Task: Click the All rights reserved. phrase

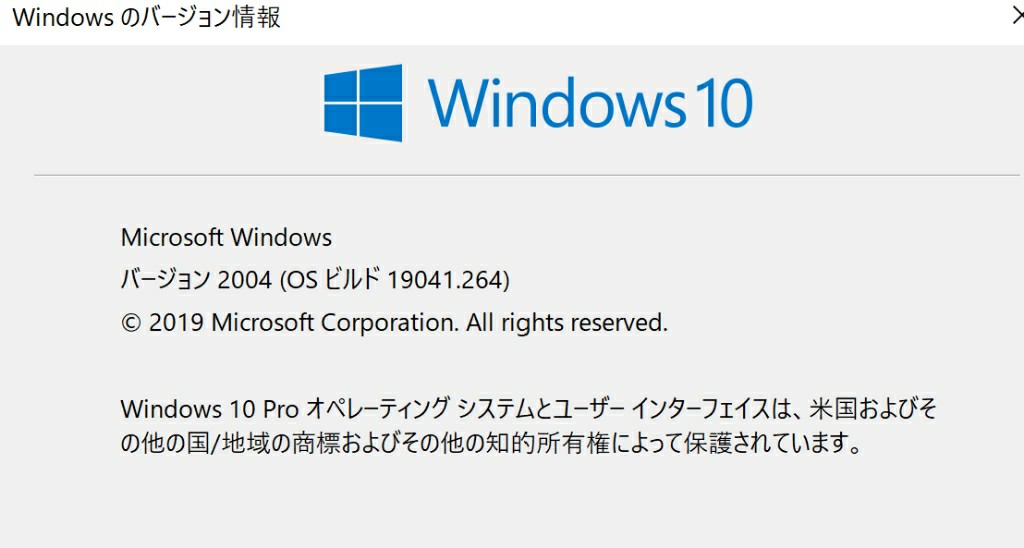Action: point(567,323)
